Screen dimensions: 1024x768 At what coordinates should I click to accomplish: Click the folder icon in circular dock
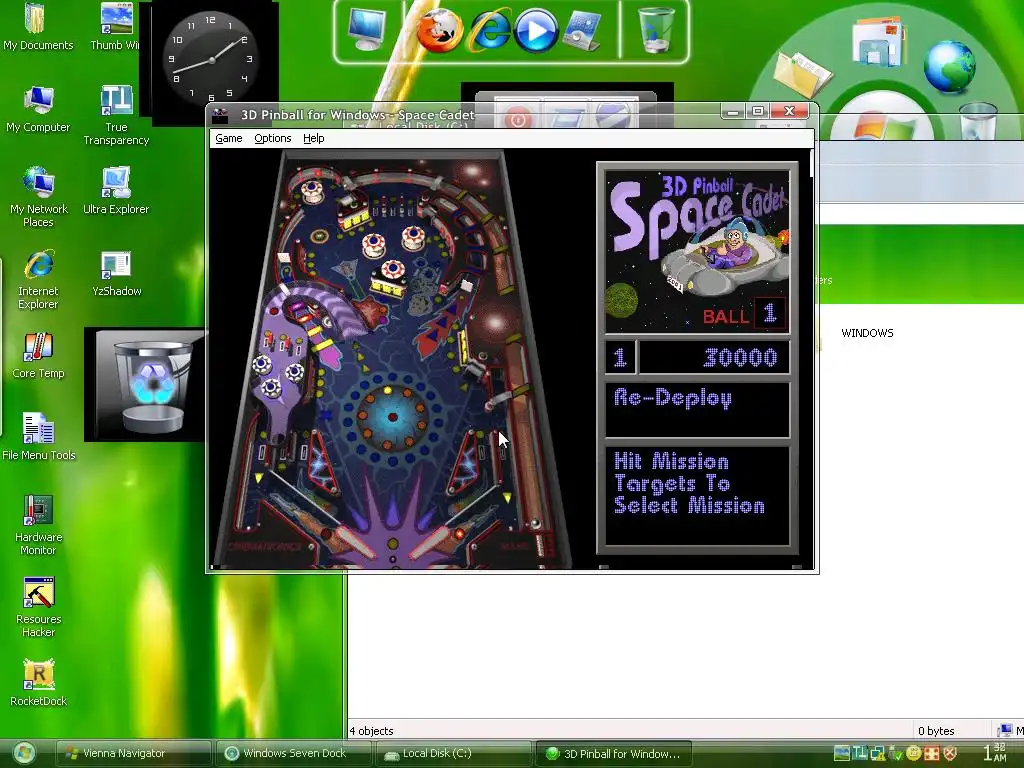pos(803,73)
